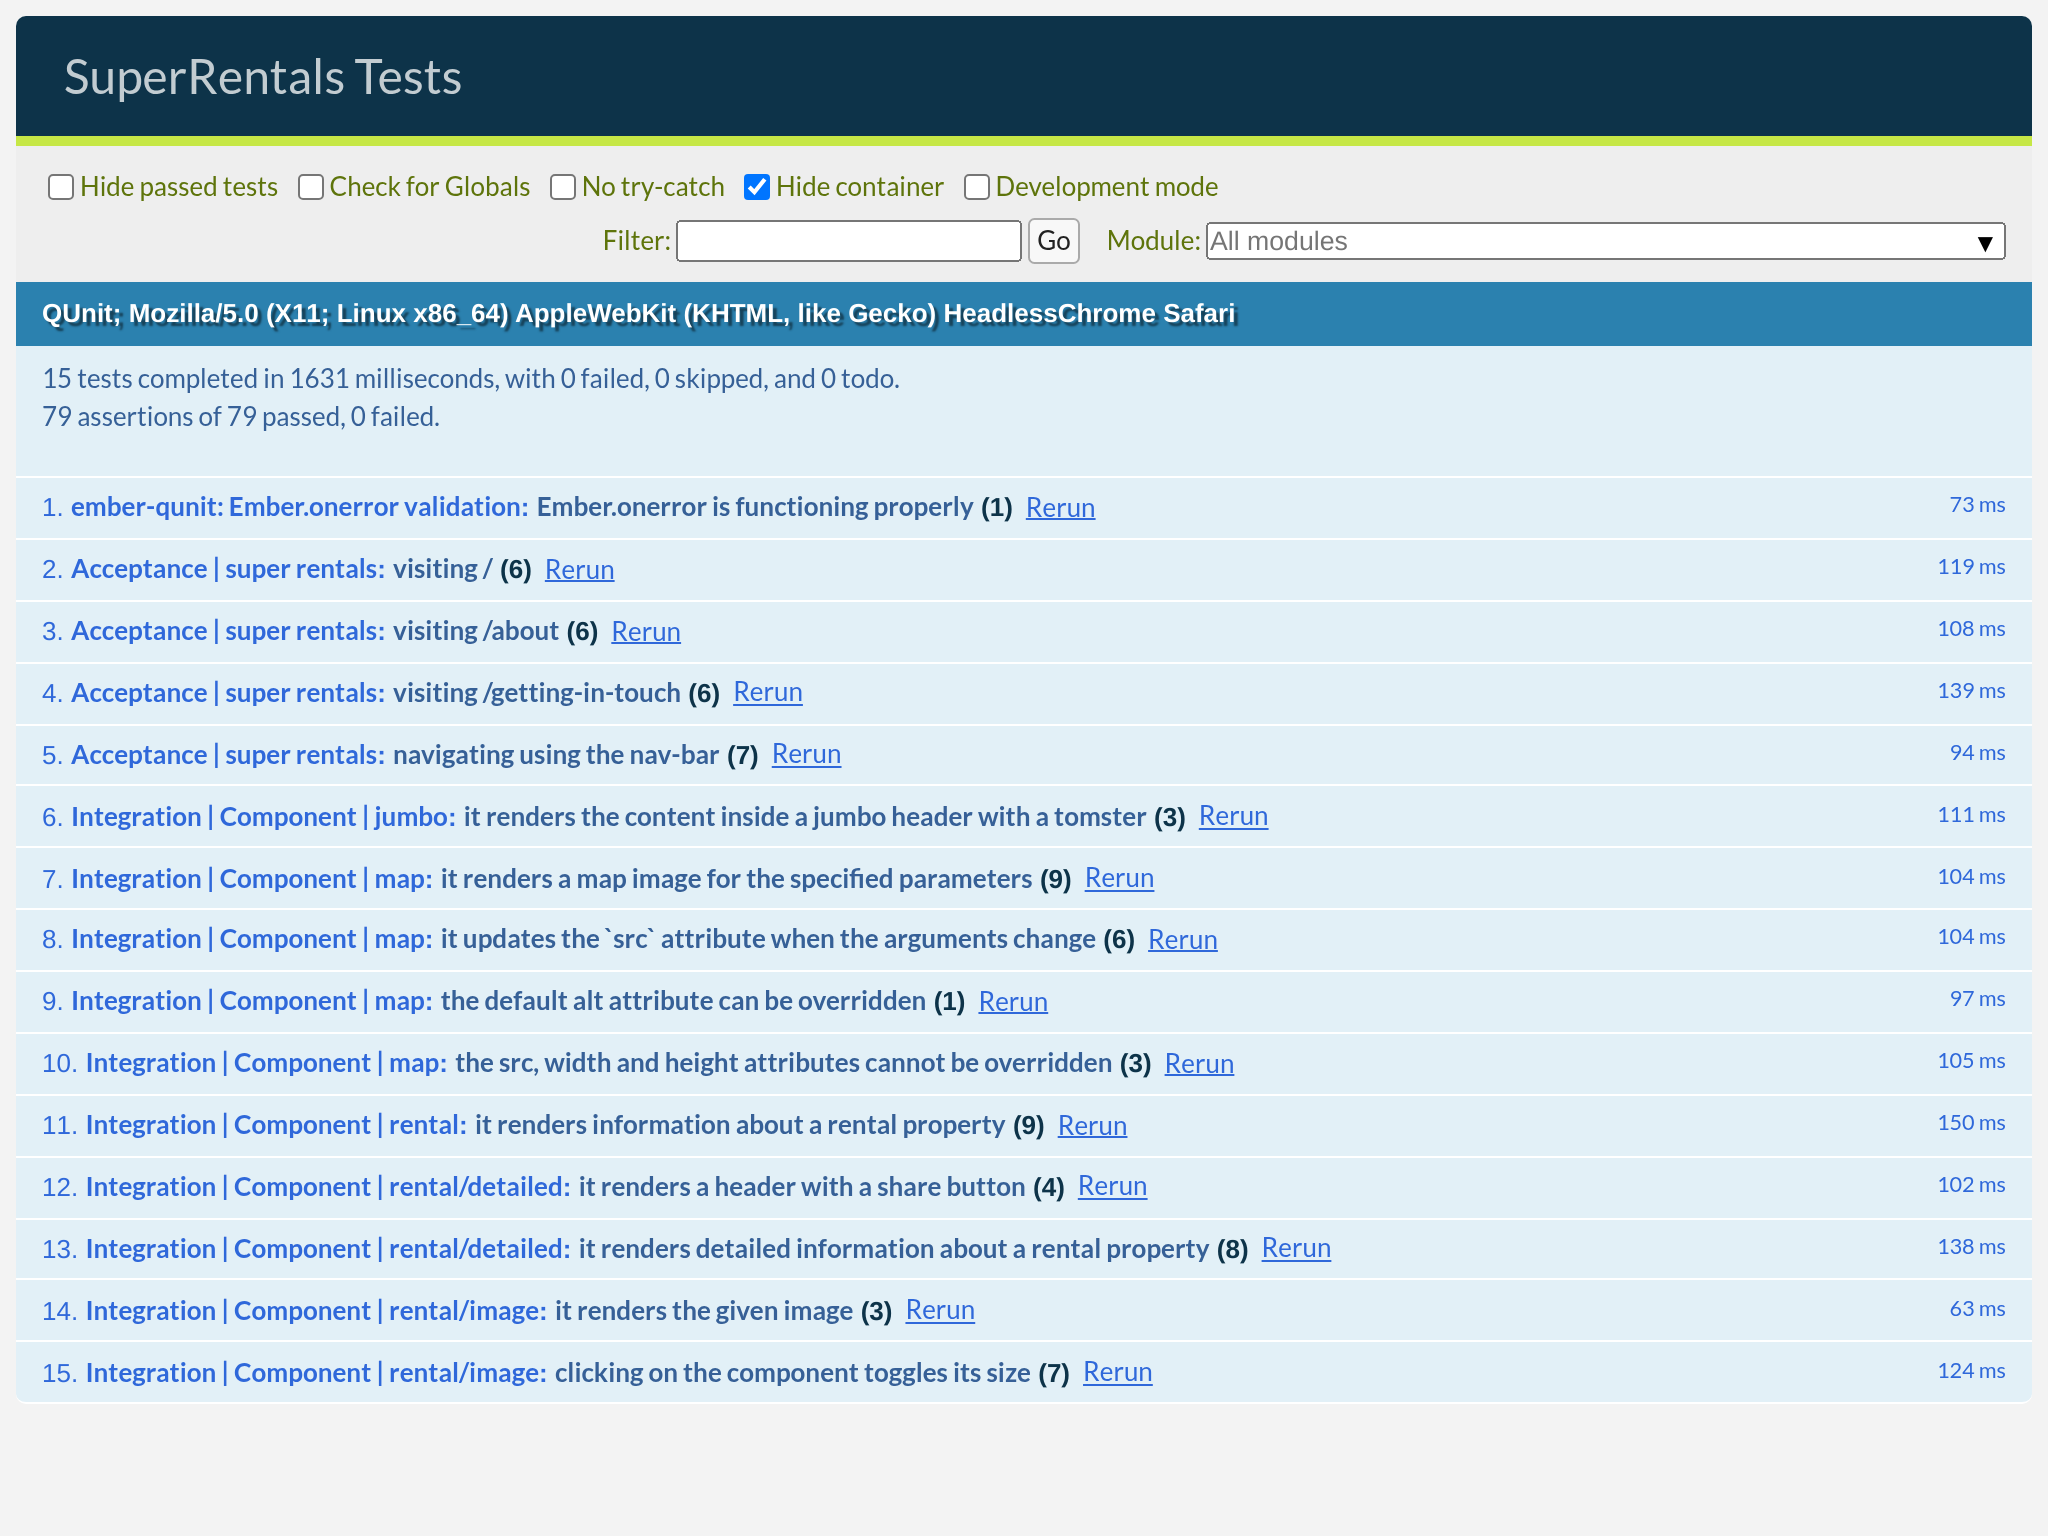Click the SuperRentals Tests header title
The height and width of the screenshot is (1536, 2048).
coord(263,77)
